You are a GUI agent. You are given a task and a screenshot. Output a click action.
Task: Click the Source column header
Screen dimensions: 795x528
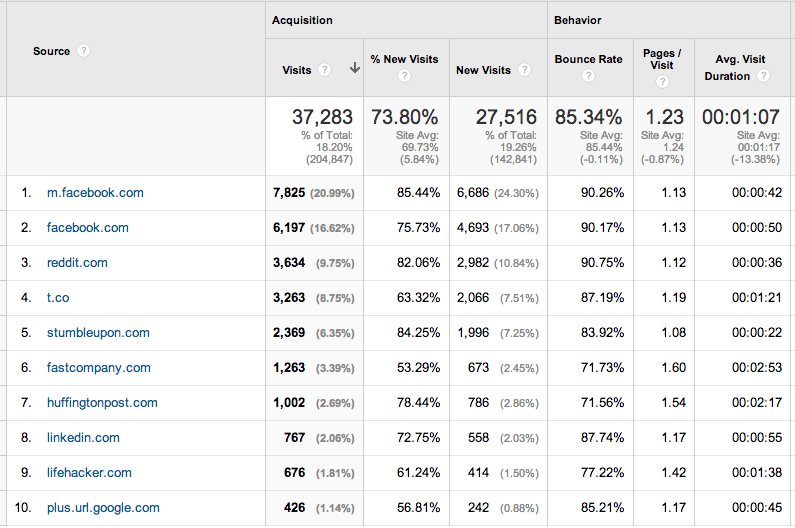click(x=51, y=51)
